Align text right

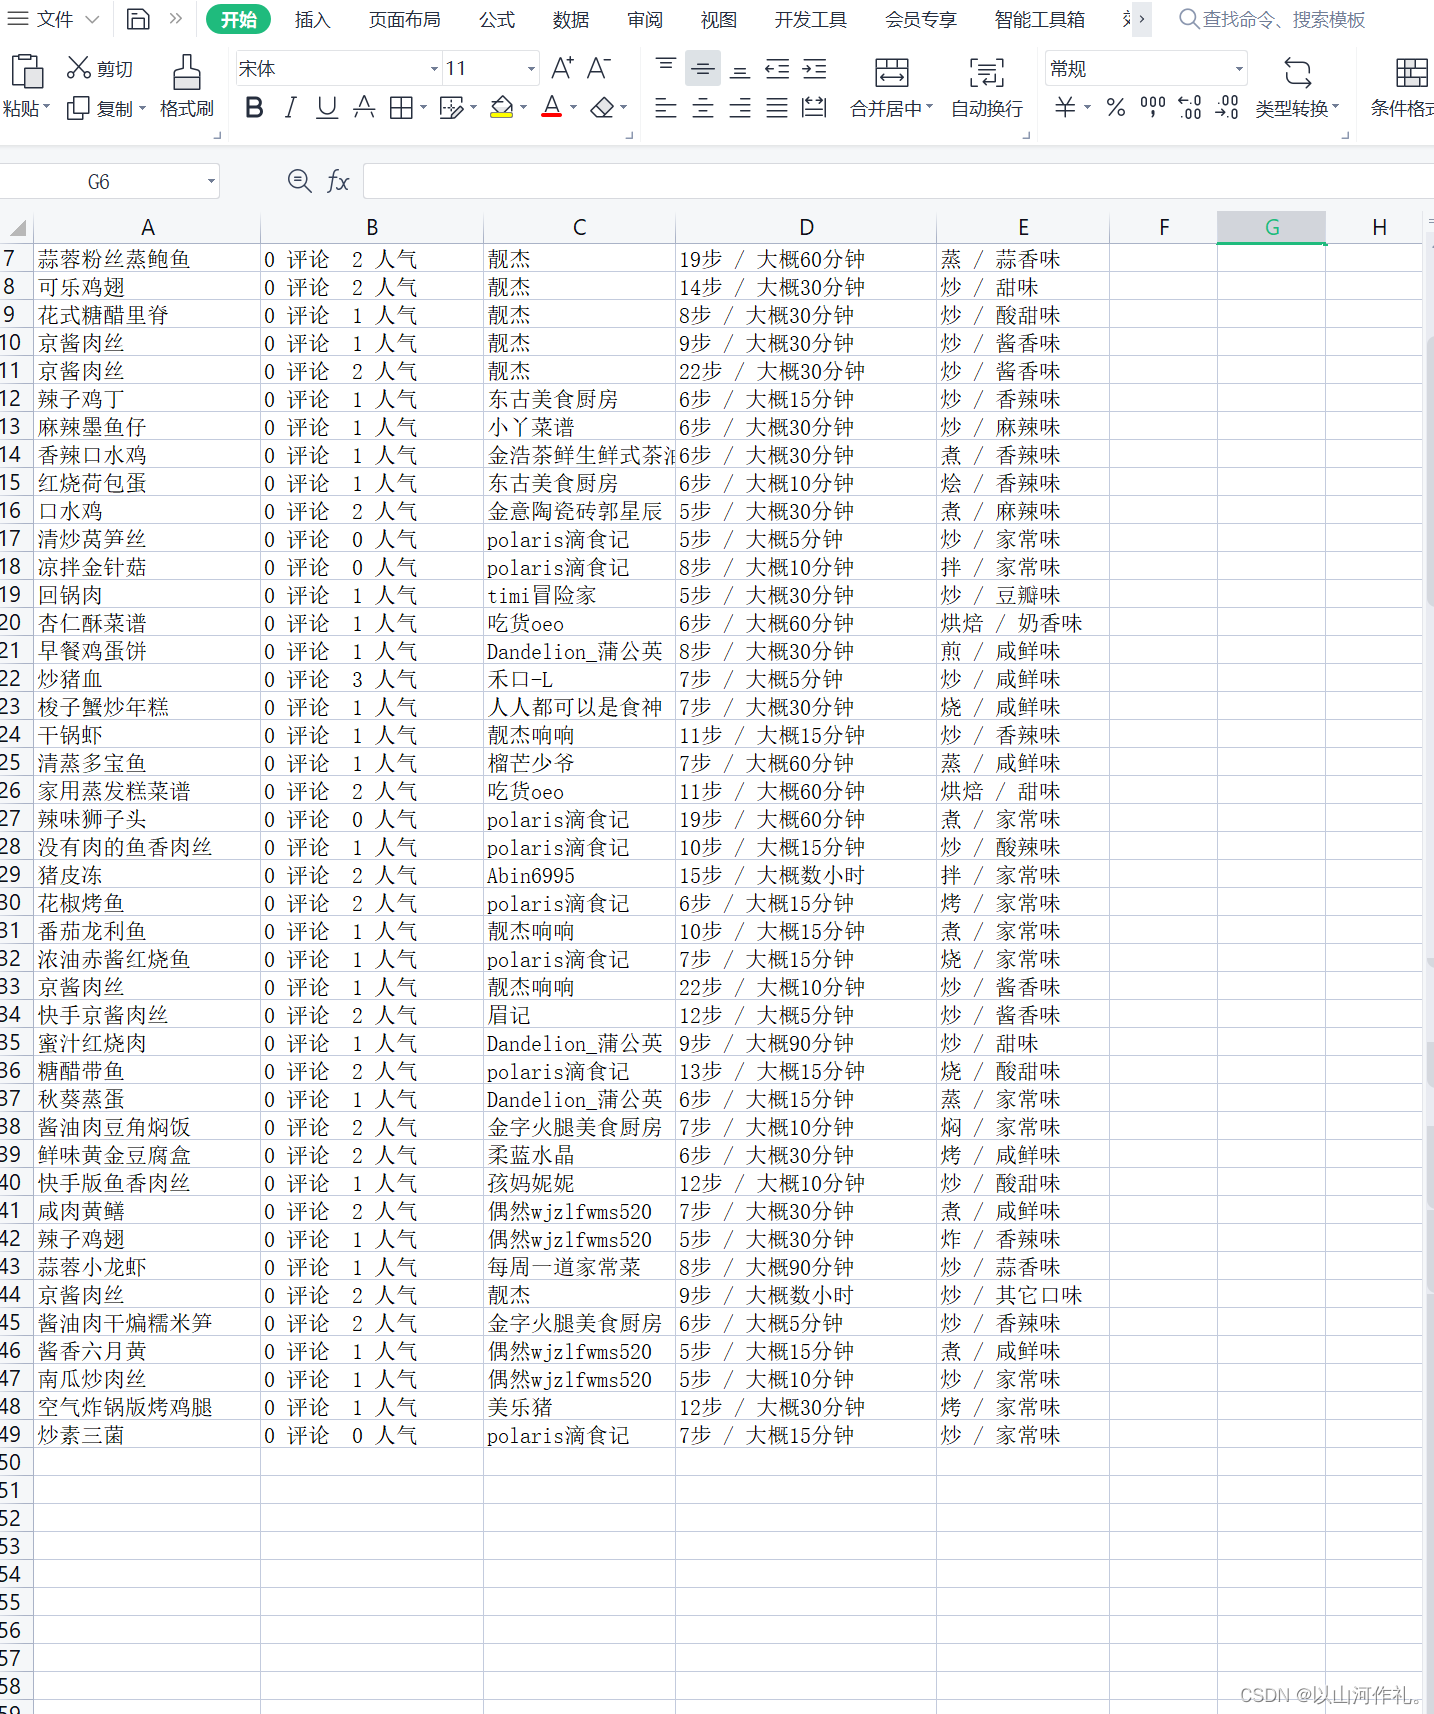[740, 108]
